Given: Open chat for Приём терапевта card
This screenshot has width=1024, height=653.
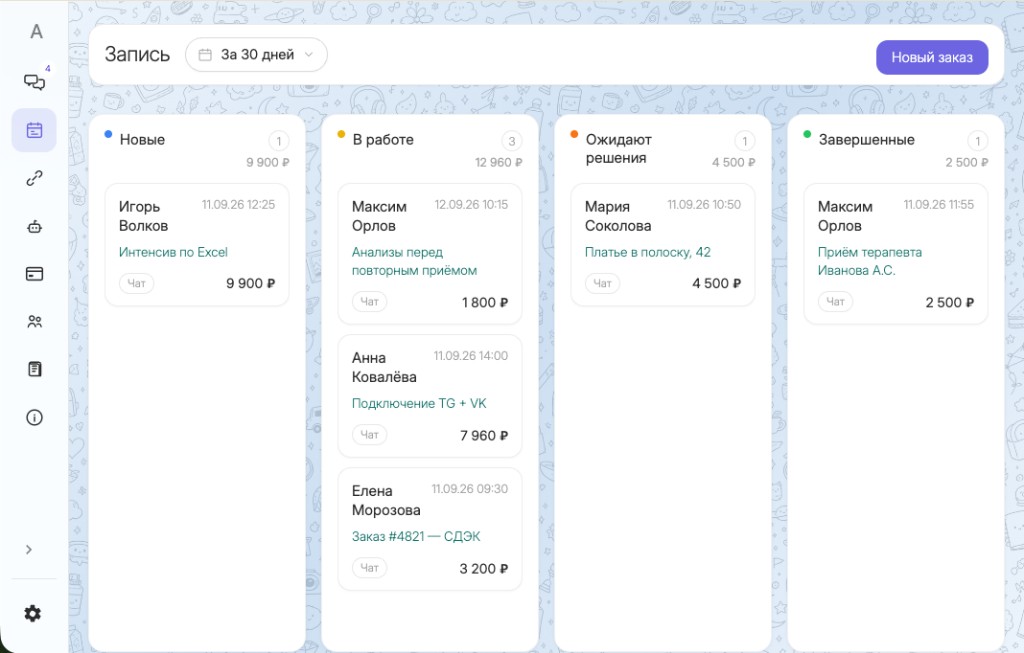Looking at the screenshot, I should (x=835, y=302).
